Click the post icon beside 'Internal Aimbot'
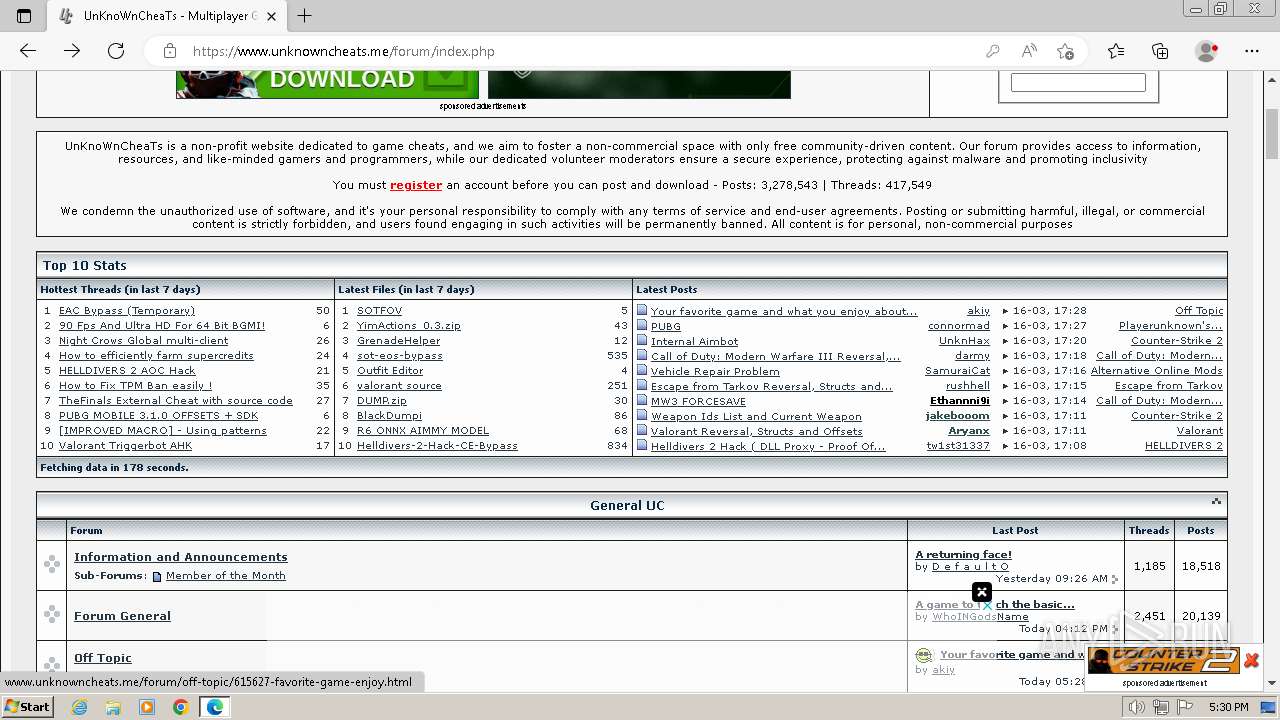The height and width of the screenshot is (720, 1280). [642, 341]
